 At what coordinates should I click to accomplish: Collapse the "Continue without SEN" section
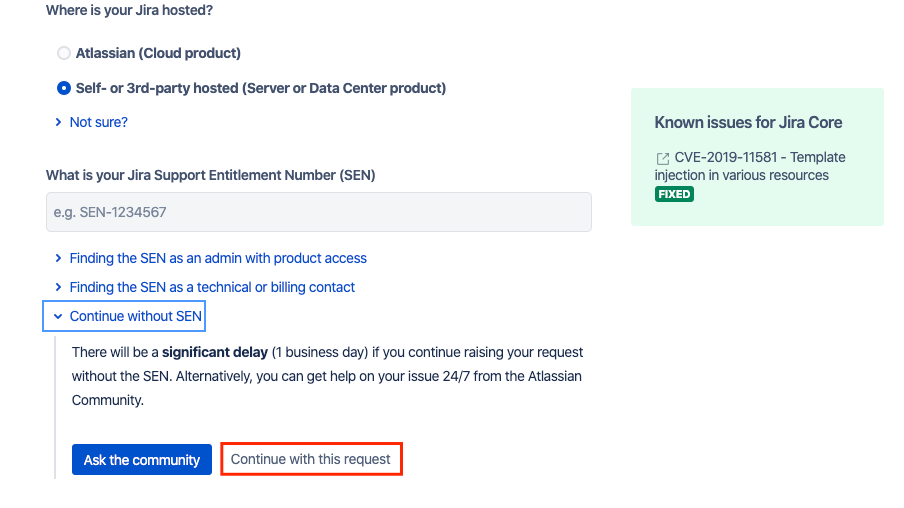click(135, 316)
